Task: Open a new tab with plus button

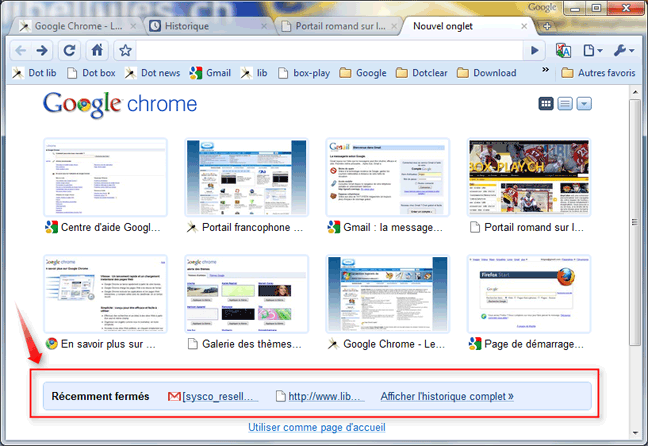Action: coord(546,26)
